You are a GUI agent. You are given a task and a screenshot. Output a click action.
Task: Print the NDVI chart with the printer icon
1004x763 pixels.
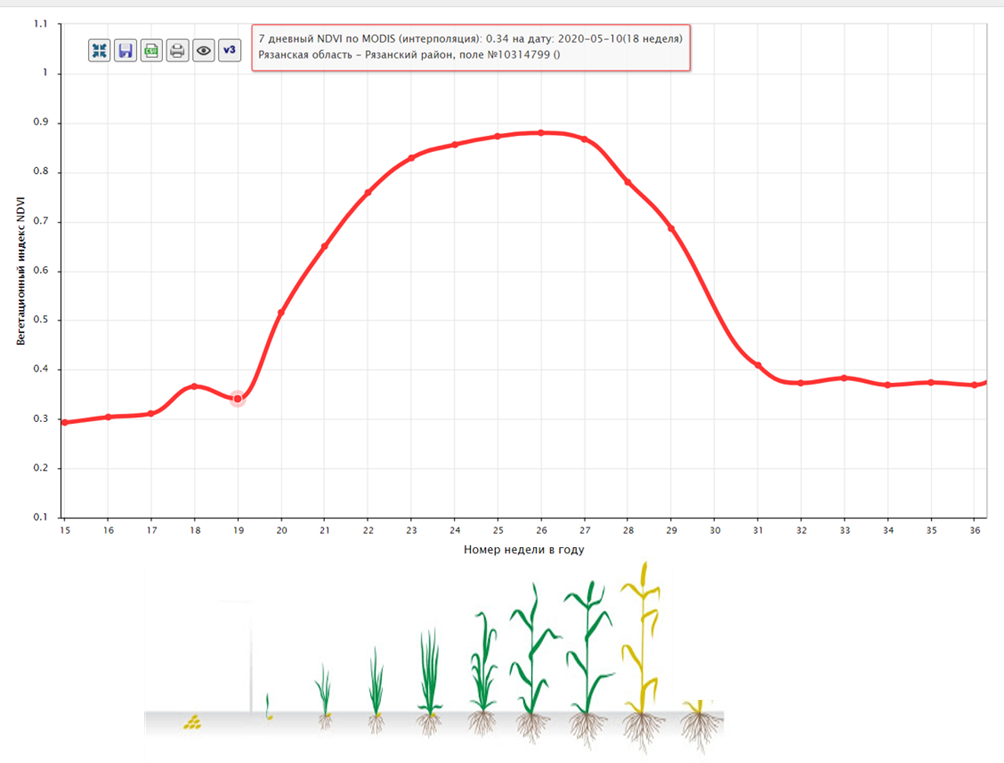[177, 51]
